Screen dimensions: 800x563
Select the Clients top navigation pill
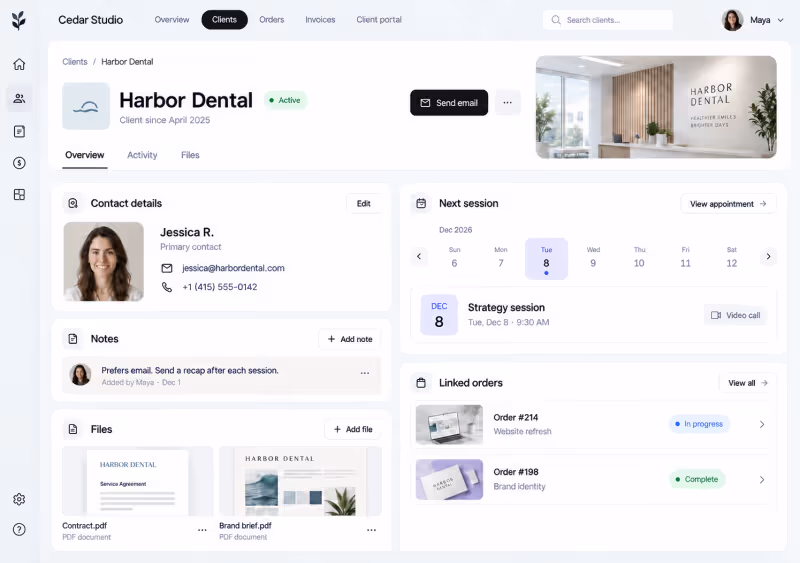224,19
